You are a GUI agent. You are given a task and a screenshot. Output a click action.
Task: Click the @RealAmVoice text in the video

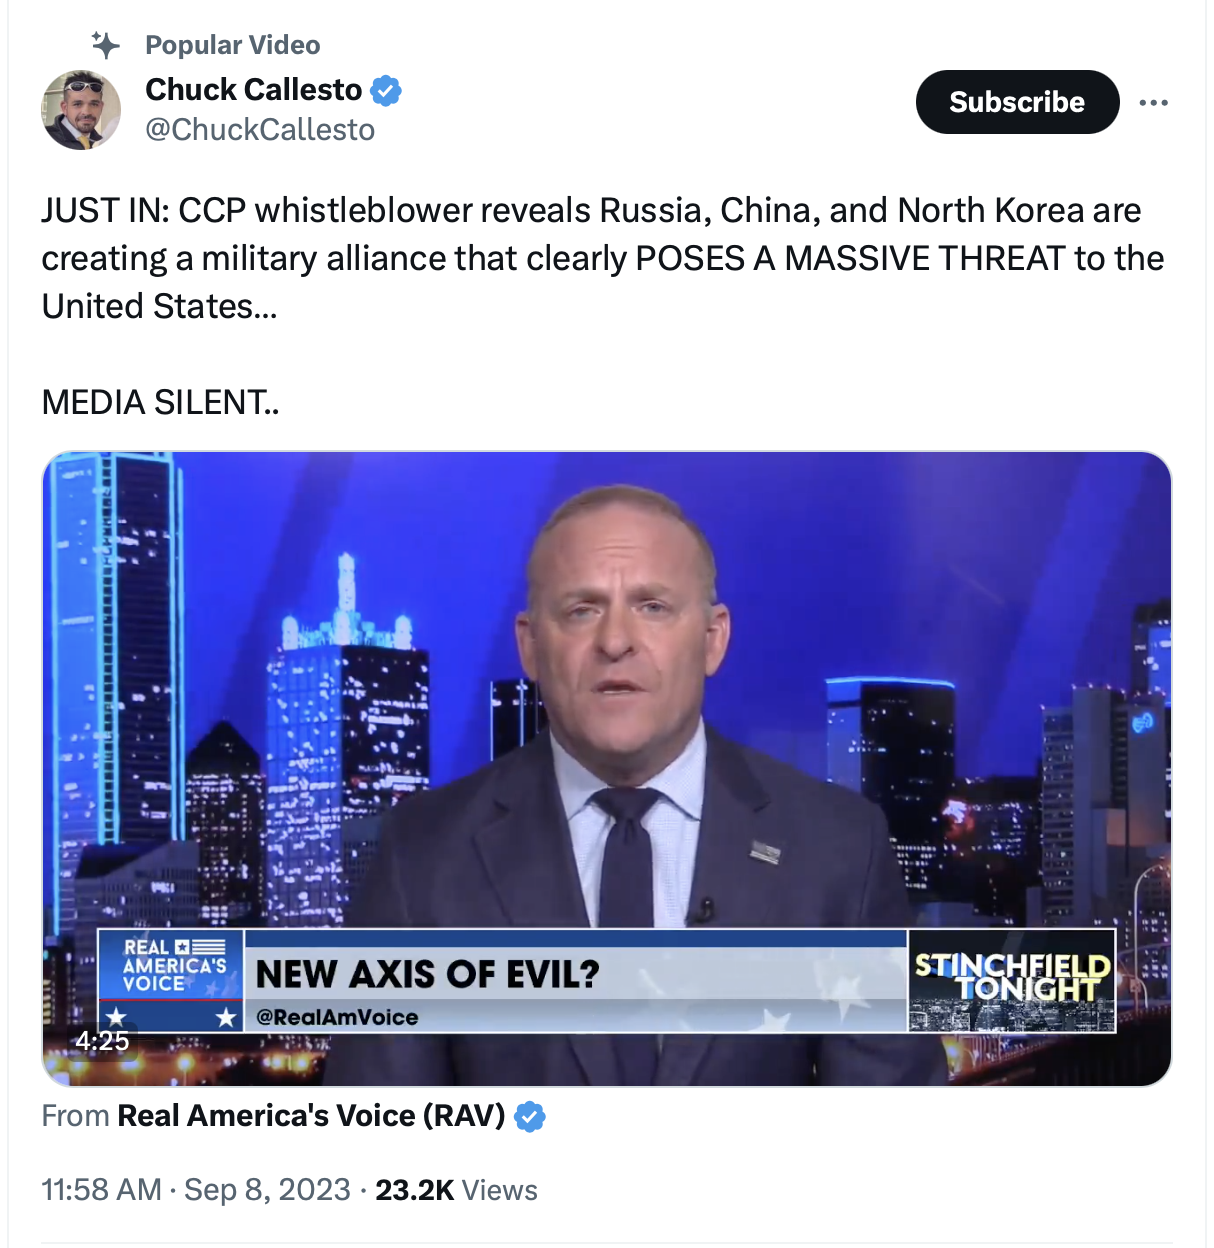click(337, 1017)
